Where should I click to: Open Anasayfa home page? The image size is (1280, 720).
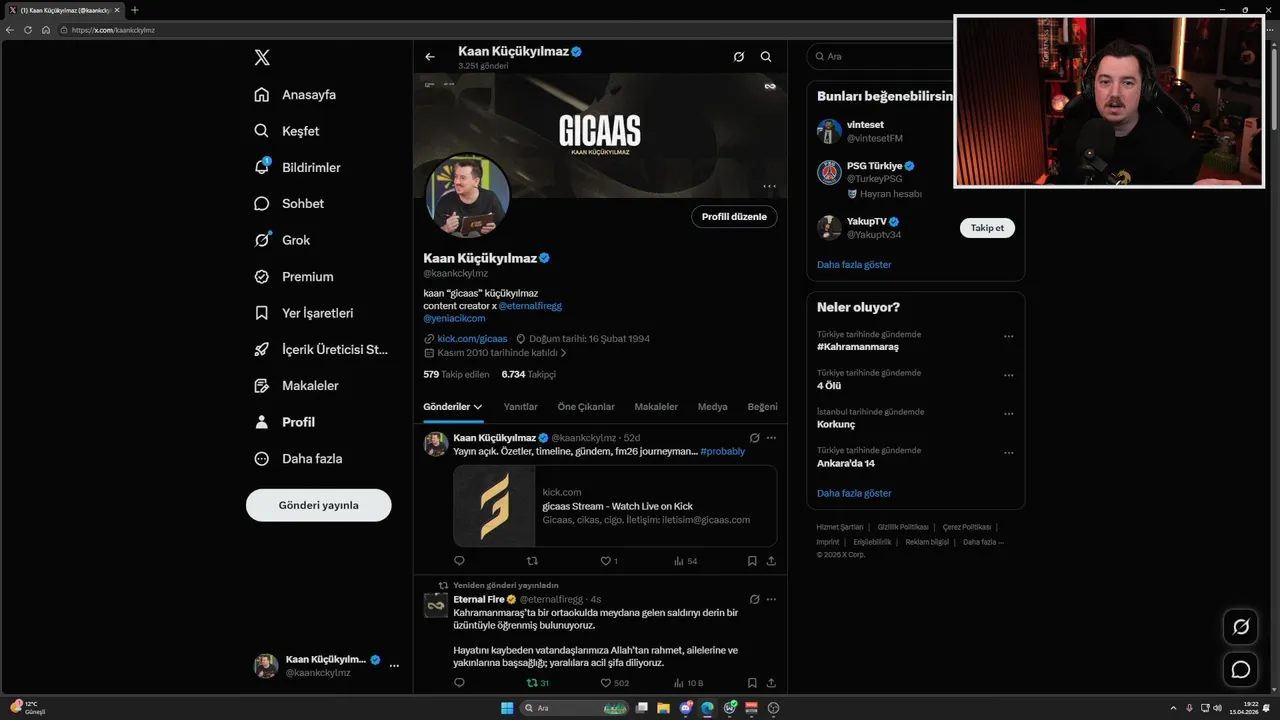click(295, 95)
